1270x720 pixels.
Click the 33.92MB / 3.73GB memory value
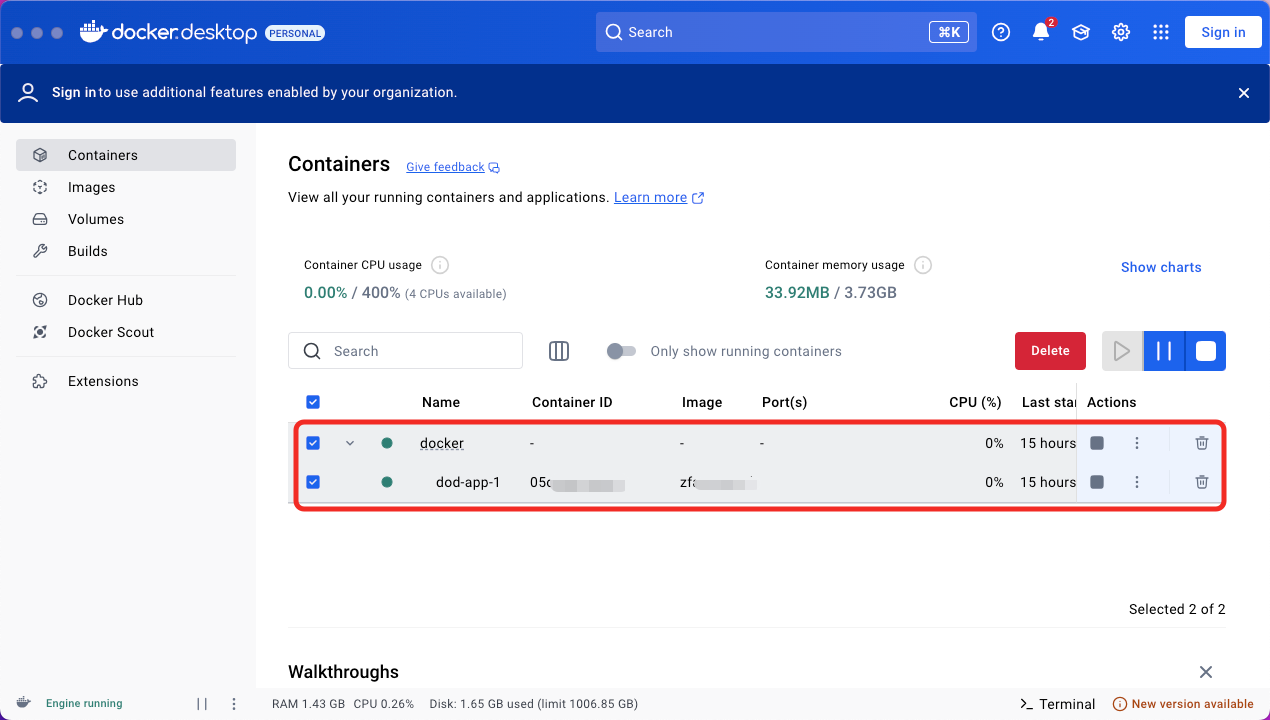tap(831, 293)
